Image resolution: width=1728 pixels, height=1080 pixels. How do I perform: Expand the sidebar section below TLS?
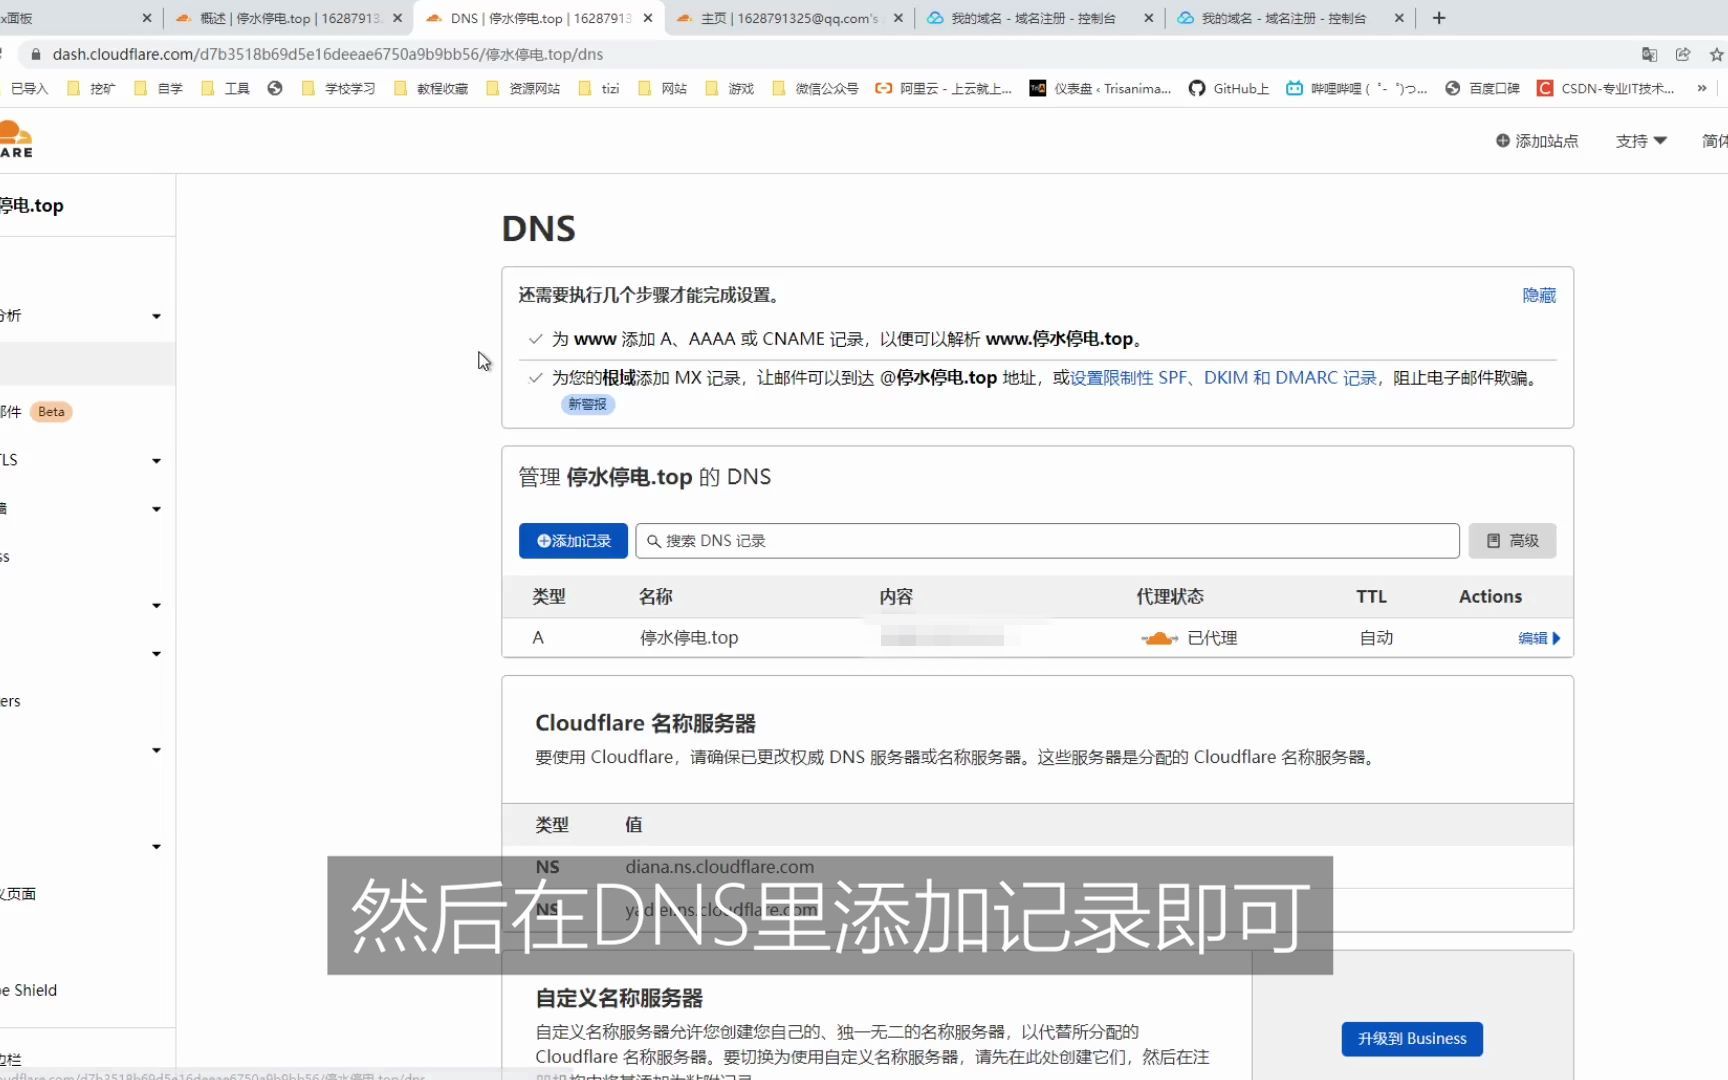pyautogui.click(x=156, y=509)
